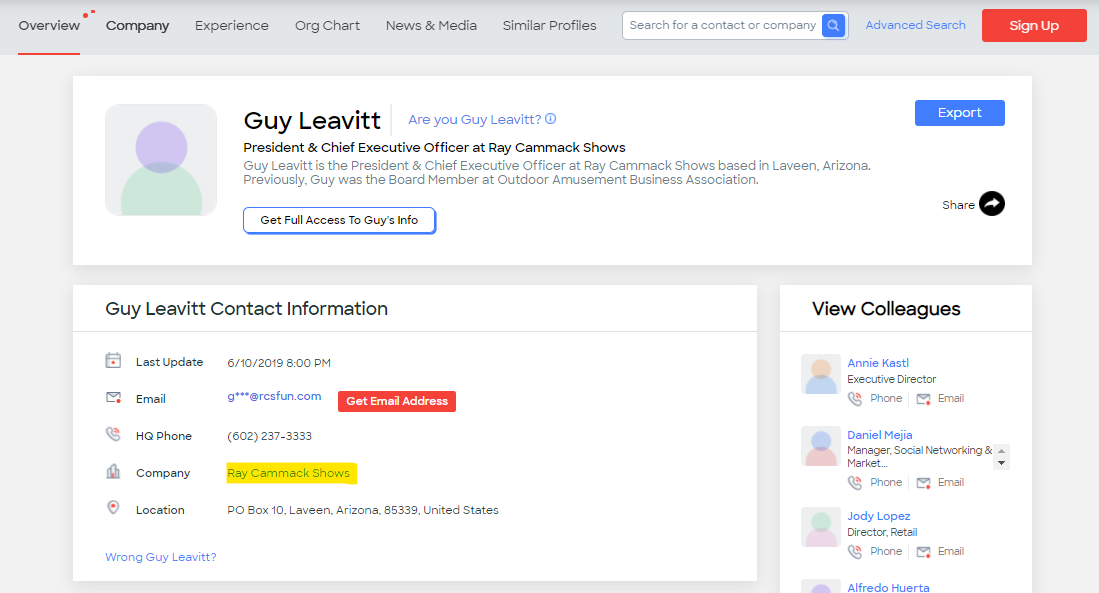Click the calendar icon next to Last Update
This screenshot has width=1099, height=593.
113,360
